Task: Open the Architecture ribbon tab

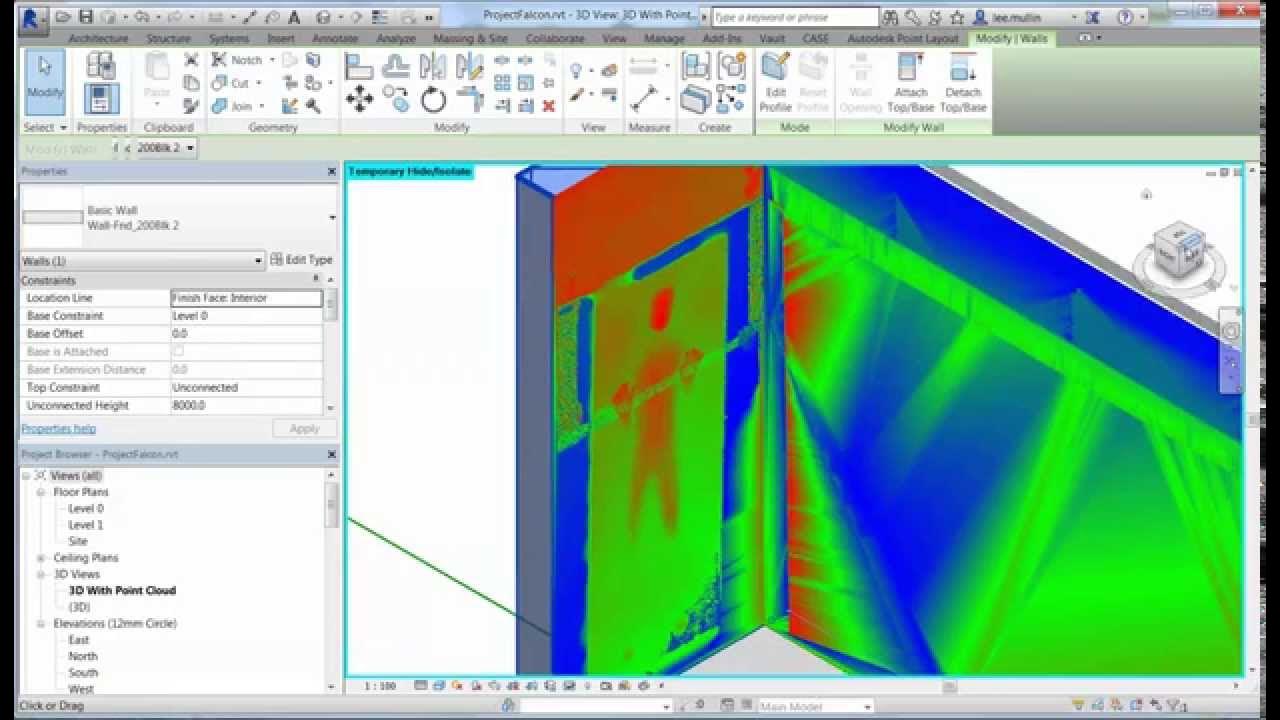Action: (98, 38)
